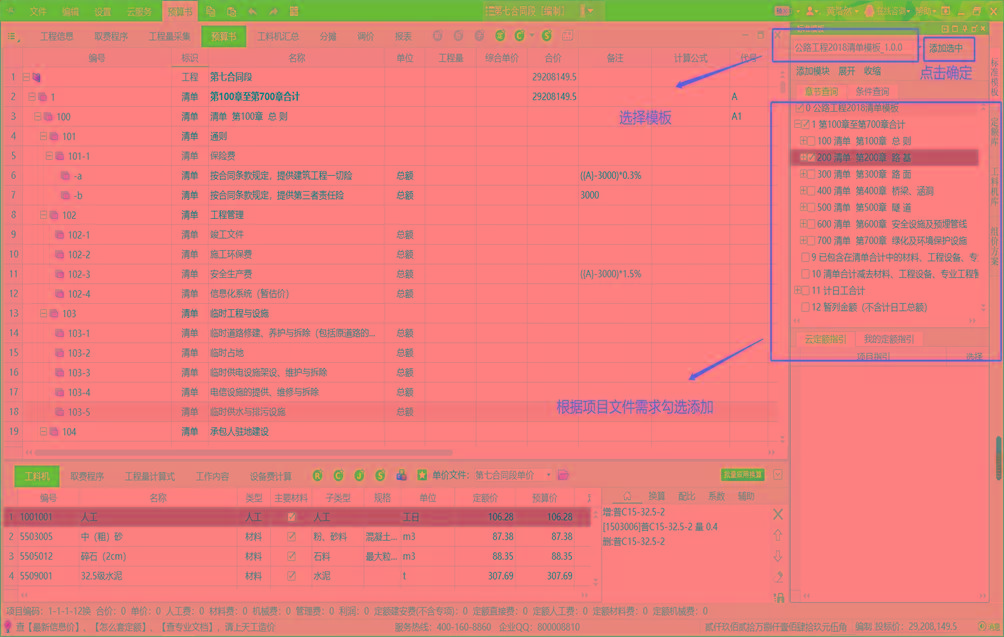Image resolution: width=1004 pixels, height=637 pixels.
Task: Switch to the 条件查询 tab
Action: pos(872,92)
